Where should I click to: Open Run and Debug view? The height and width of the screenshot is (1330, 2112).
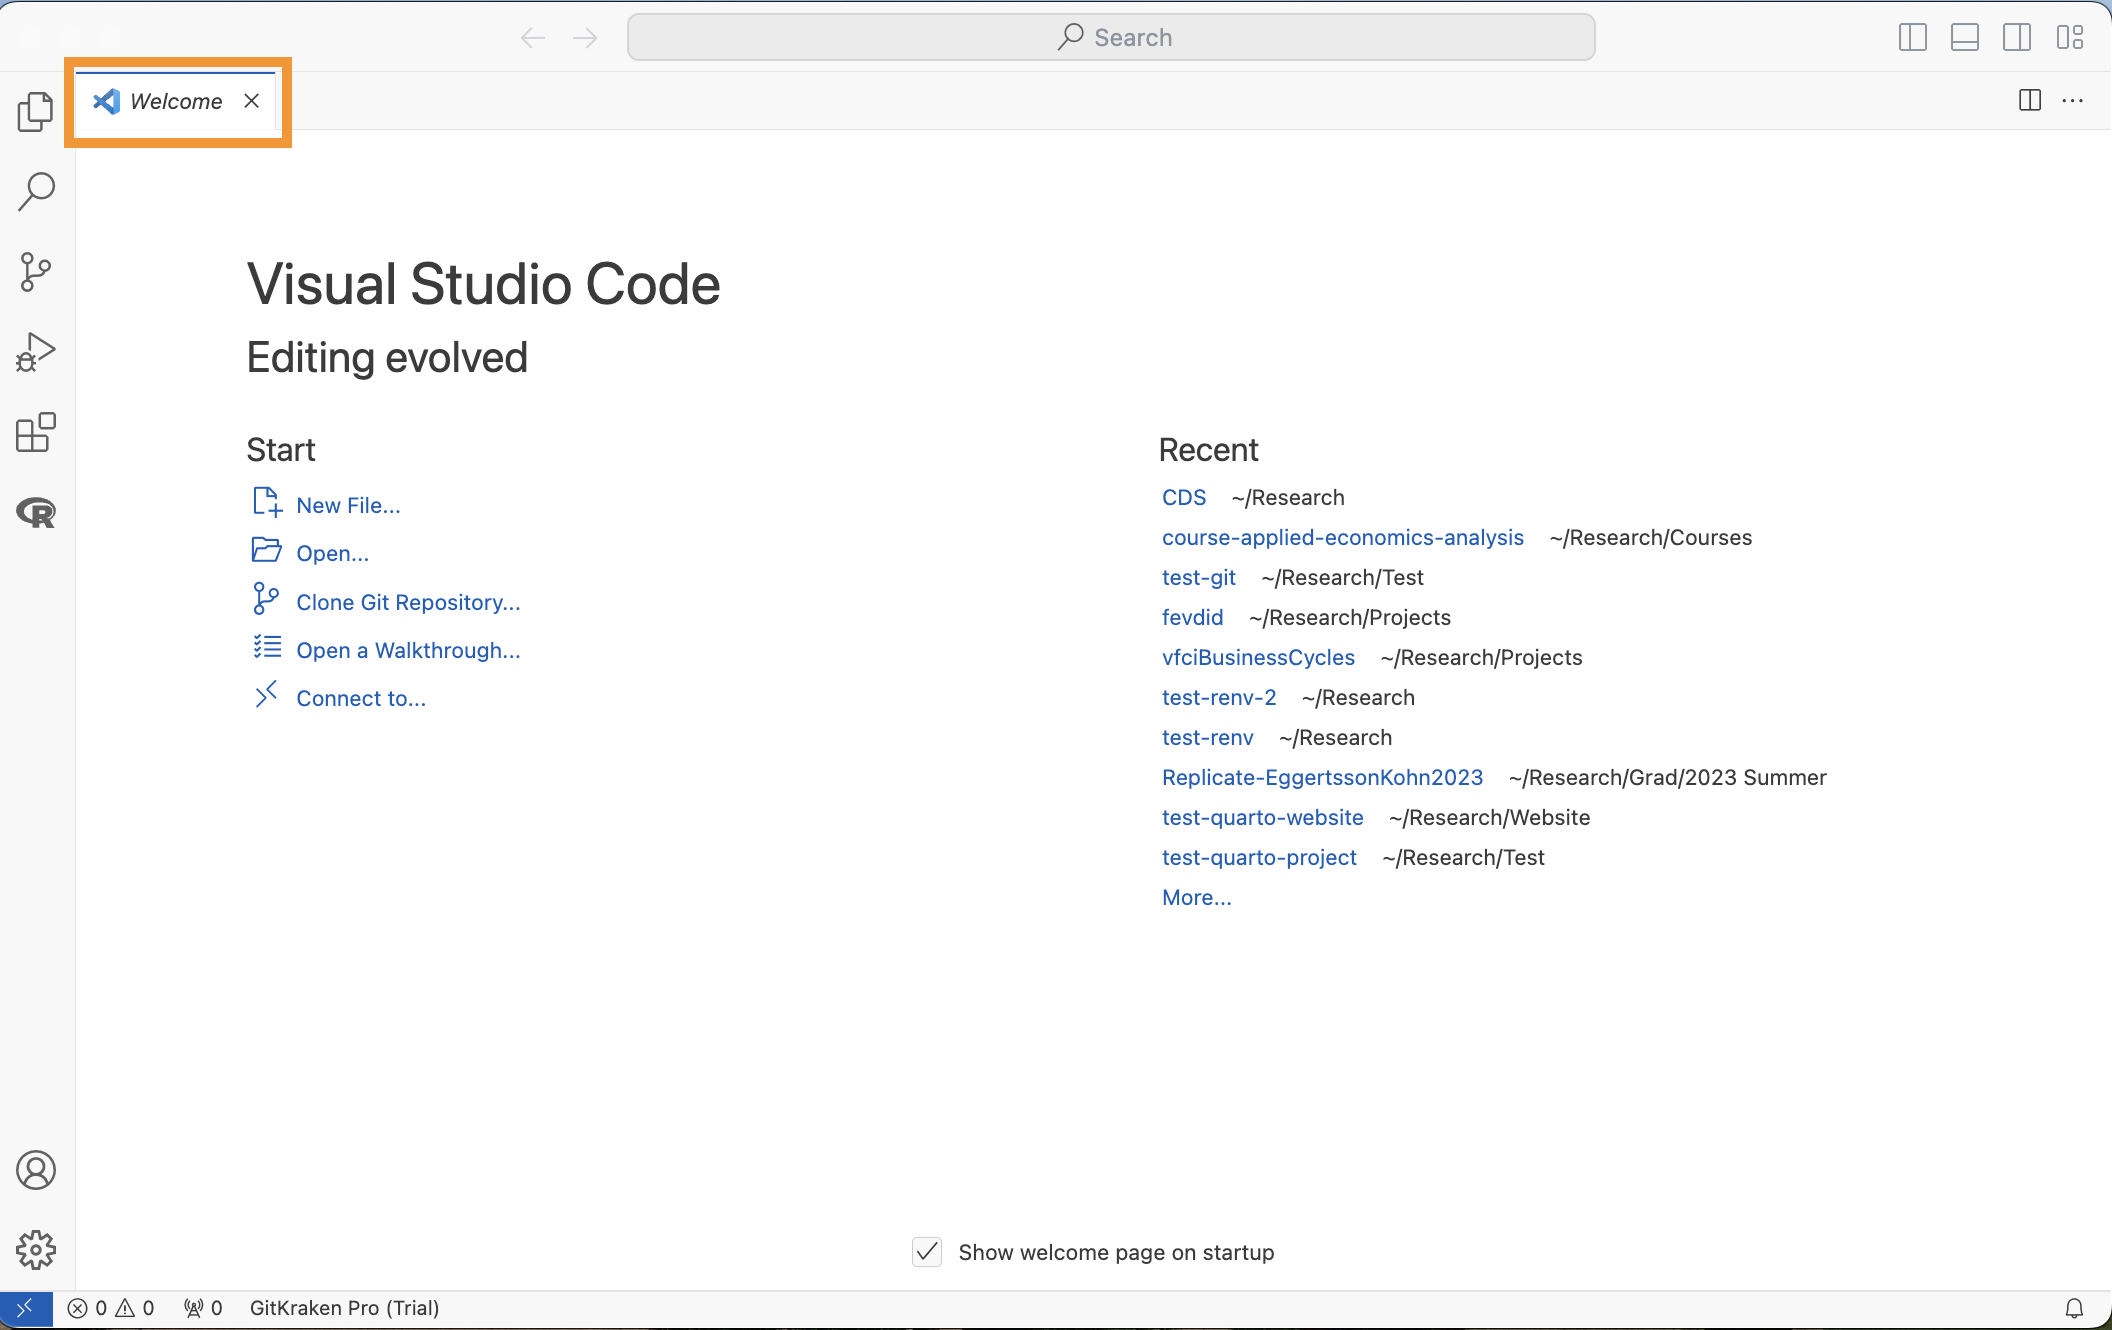point(36,352)
